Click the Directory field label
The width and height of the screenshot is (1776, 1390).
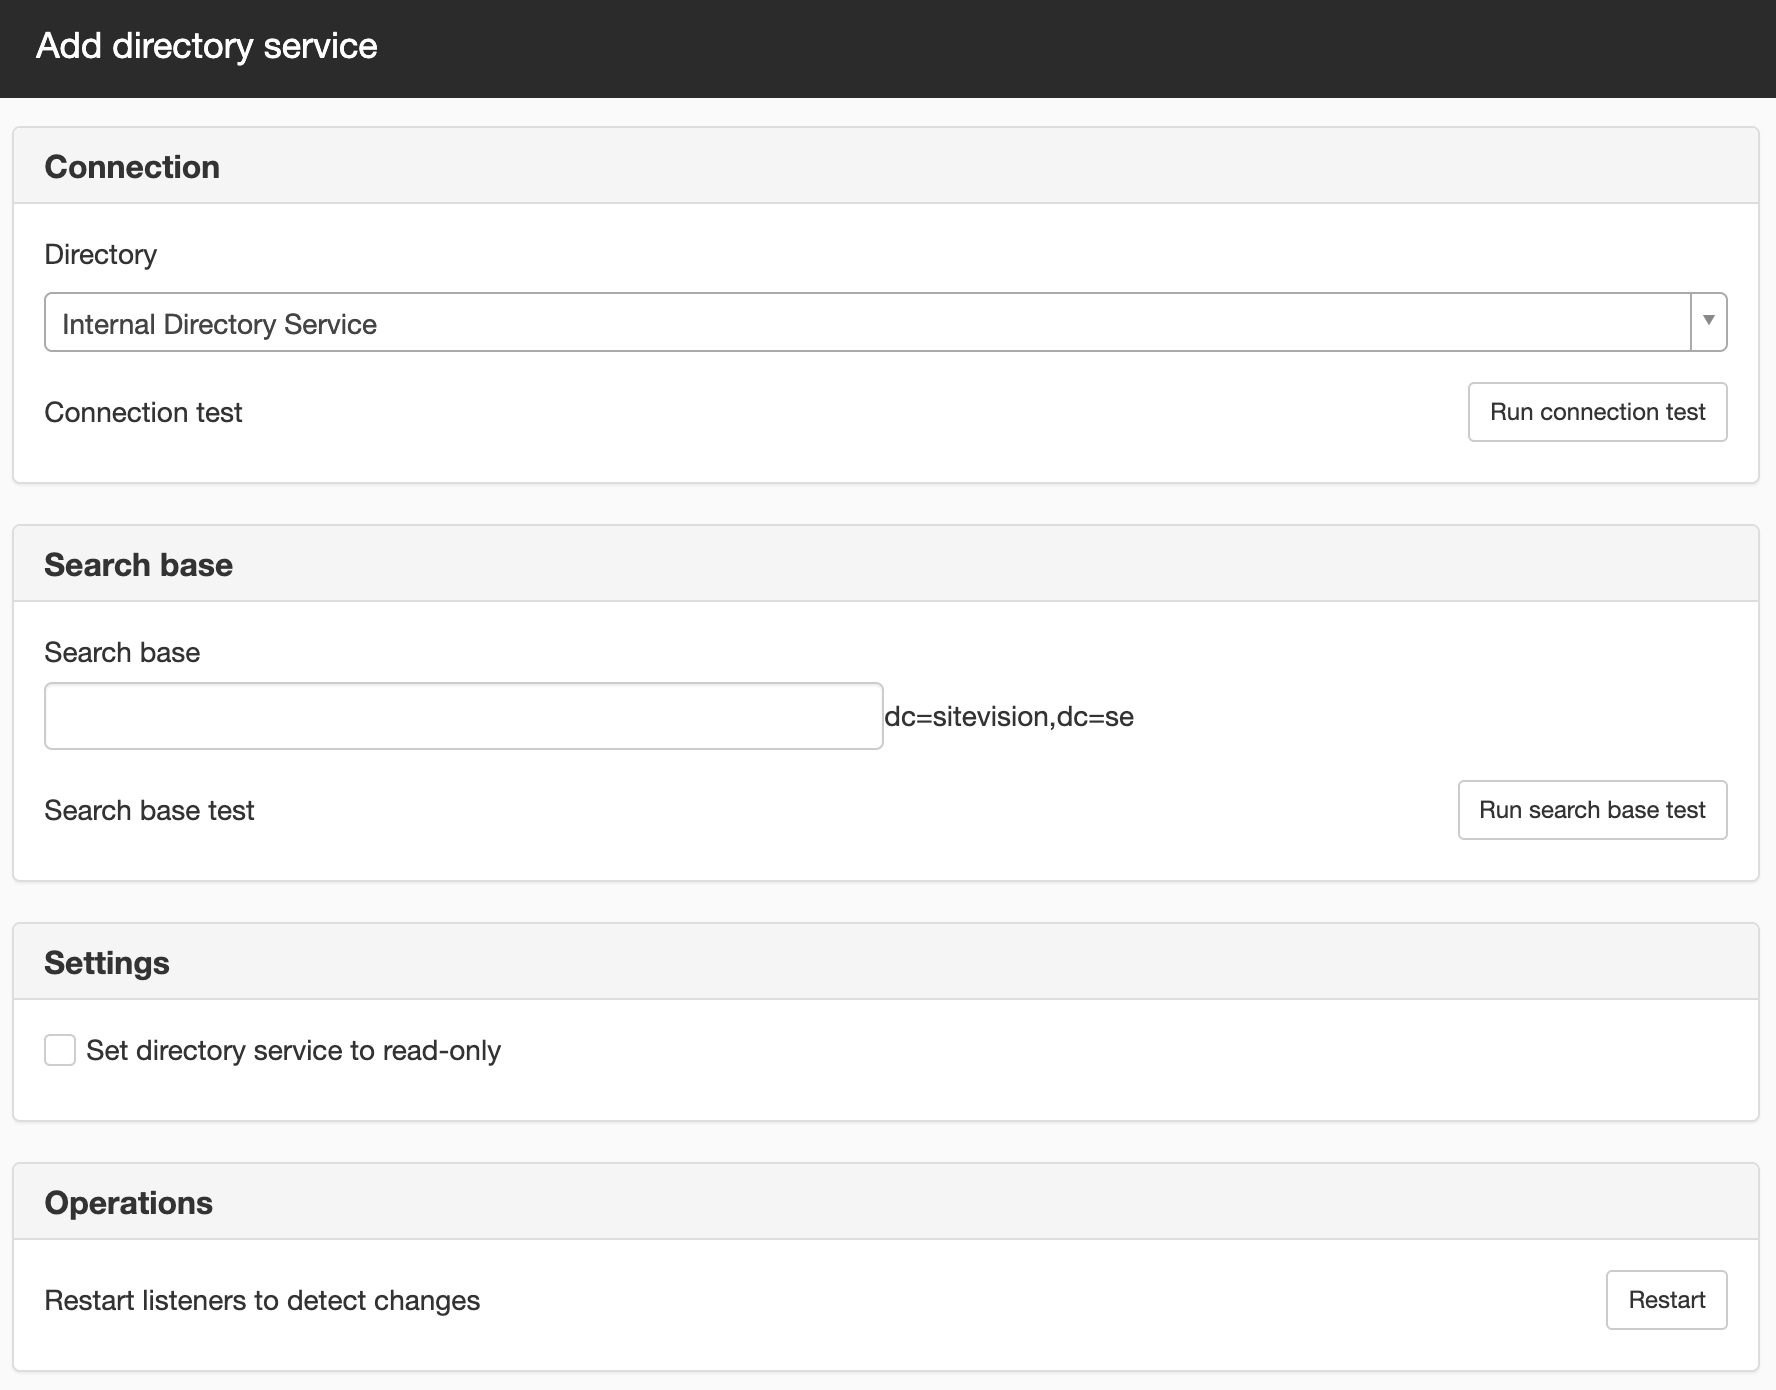(101, 254)
